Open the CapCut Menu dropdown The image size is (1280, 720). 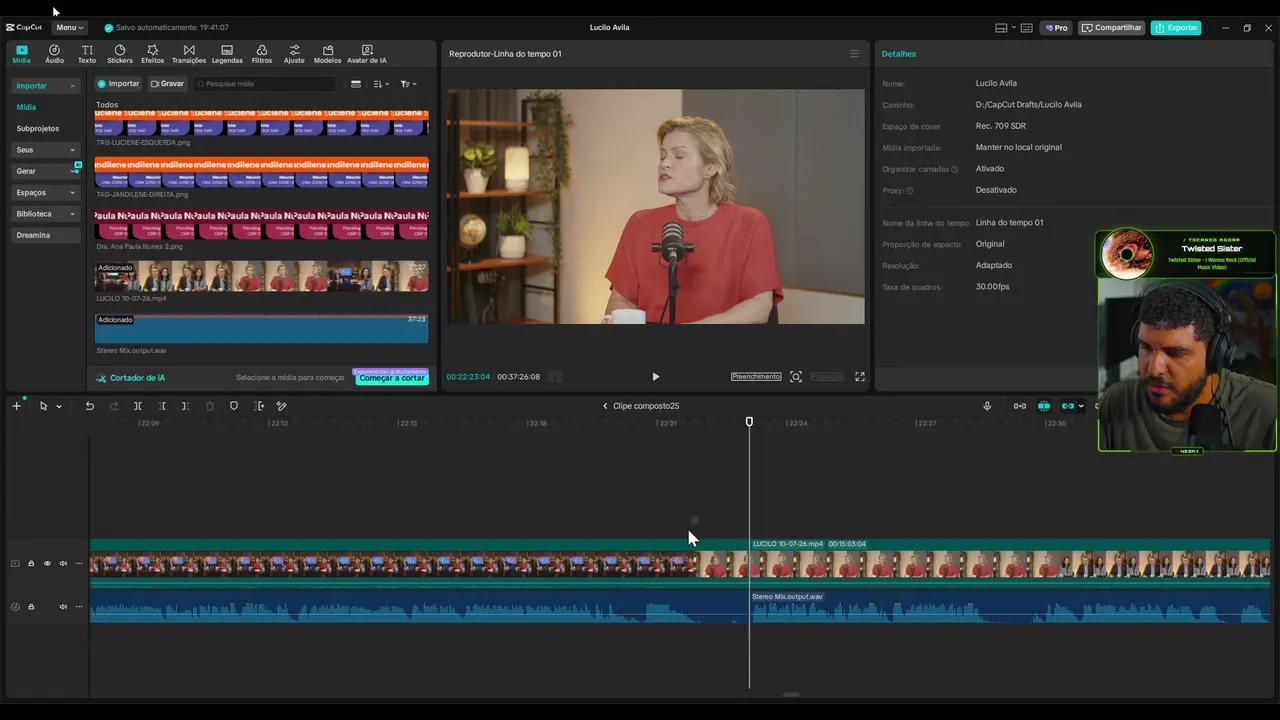69,28
